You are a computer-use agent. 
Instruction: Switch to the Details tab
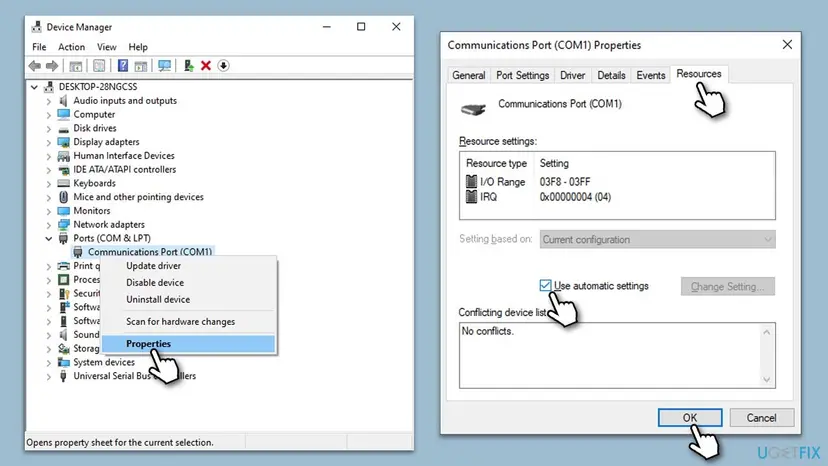click(611, 76)
